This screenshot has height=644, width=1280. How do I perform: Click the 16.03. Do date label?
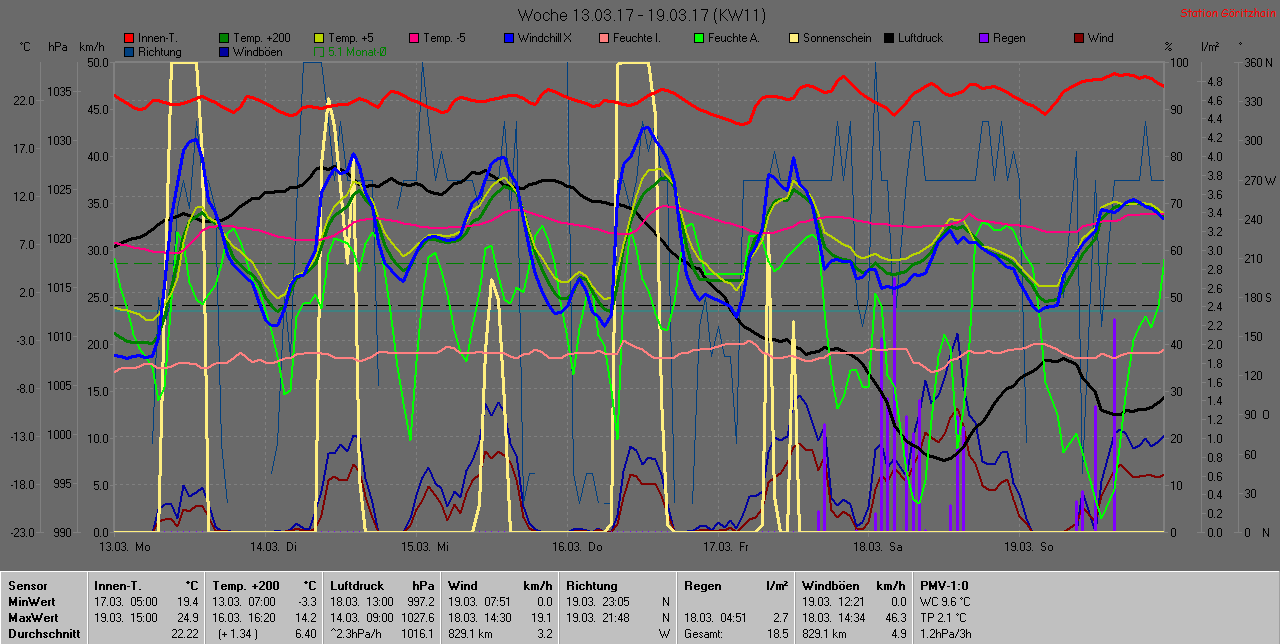click(x=576, y=547)
